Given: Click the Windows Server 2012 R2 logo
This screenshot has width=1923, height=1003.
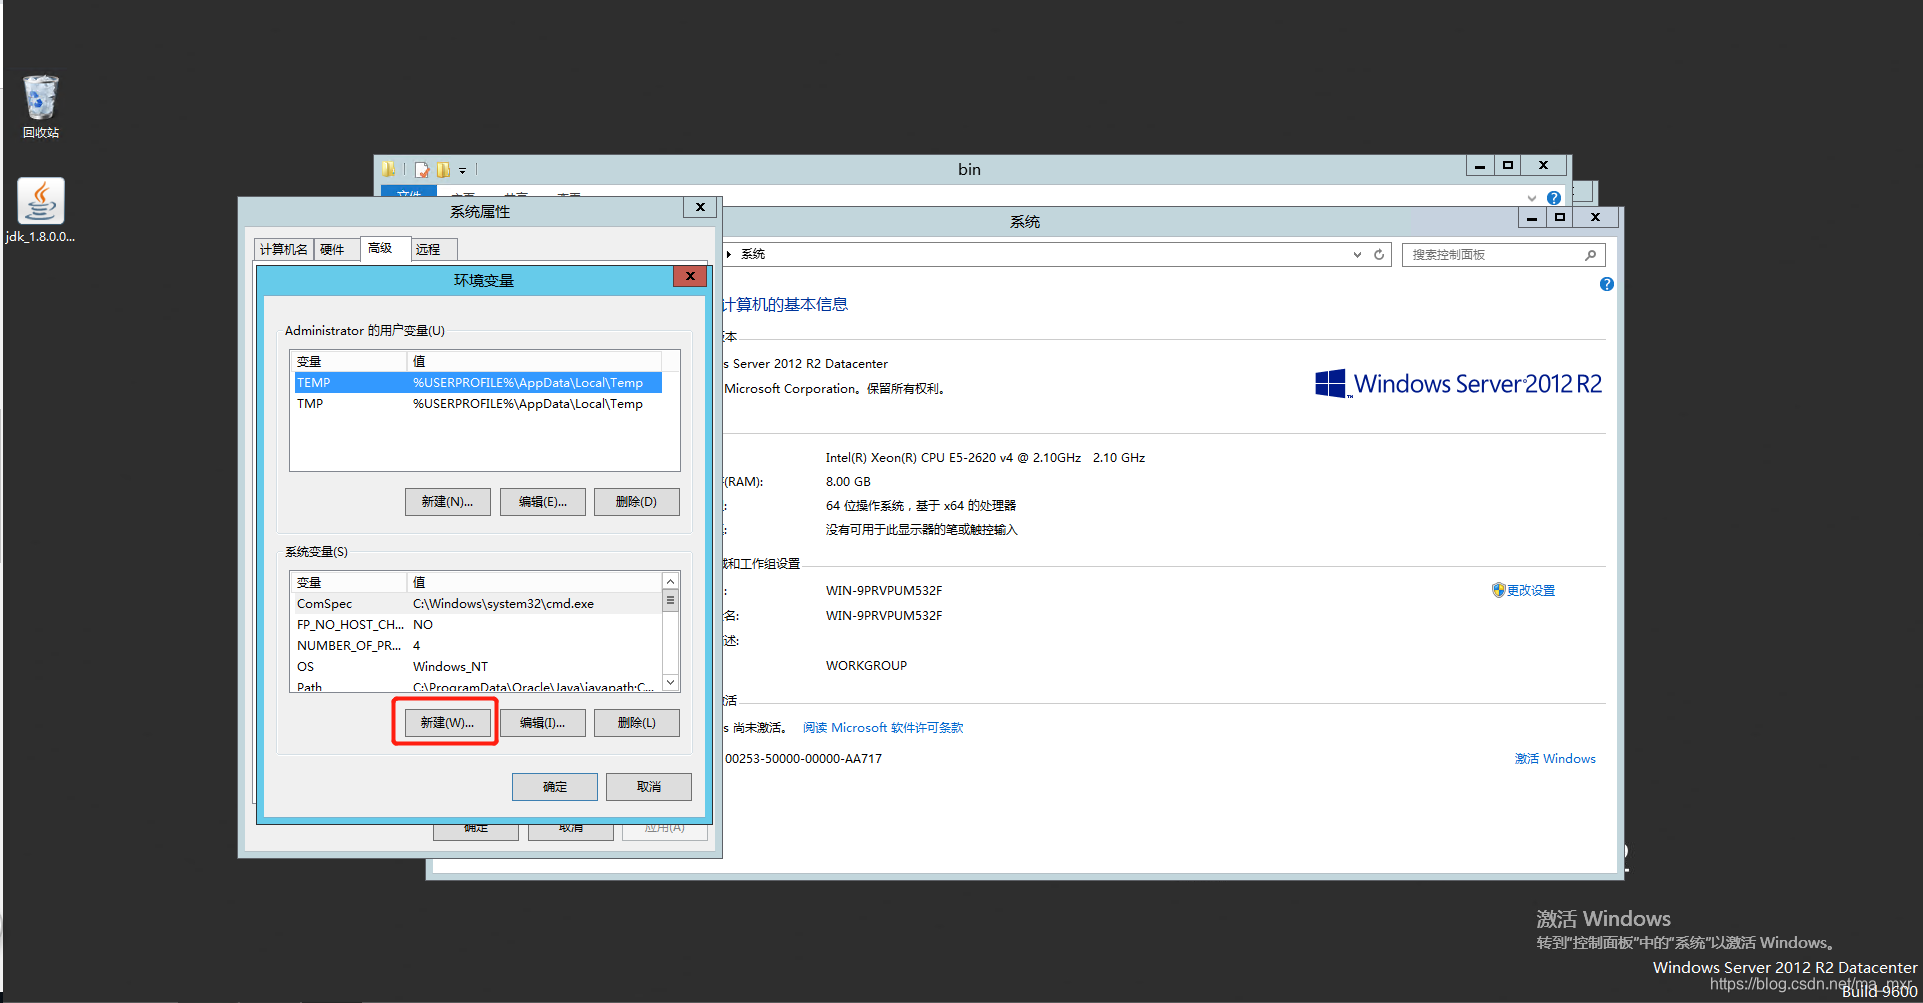Looking at the screenshot, I should tap(1458, 384).
